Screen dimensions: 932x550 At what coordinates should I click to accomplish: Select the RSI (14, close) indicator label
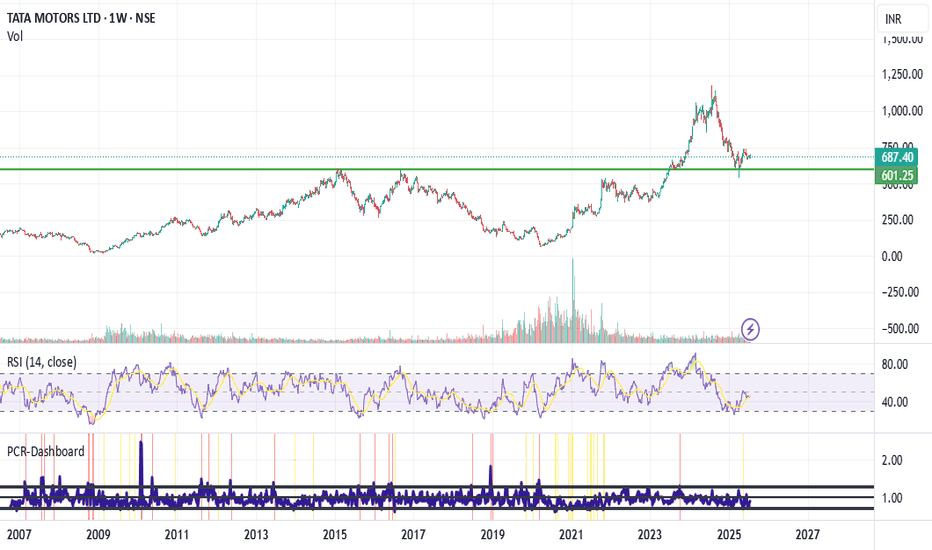(x=42, y=362)
